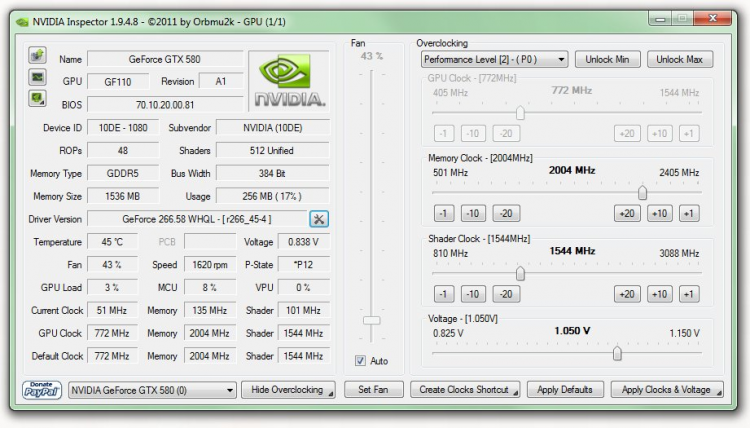This screenshot has height=428, width=750.
Task: Click the Shader Clock slider handle
Action: coord(520,274)
